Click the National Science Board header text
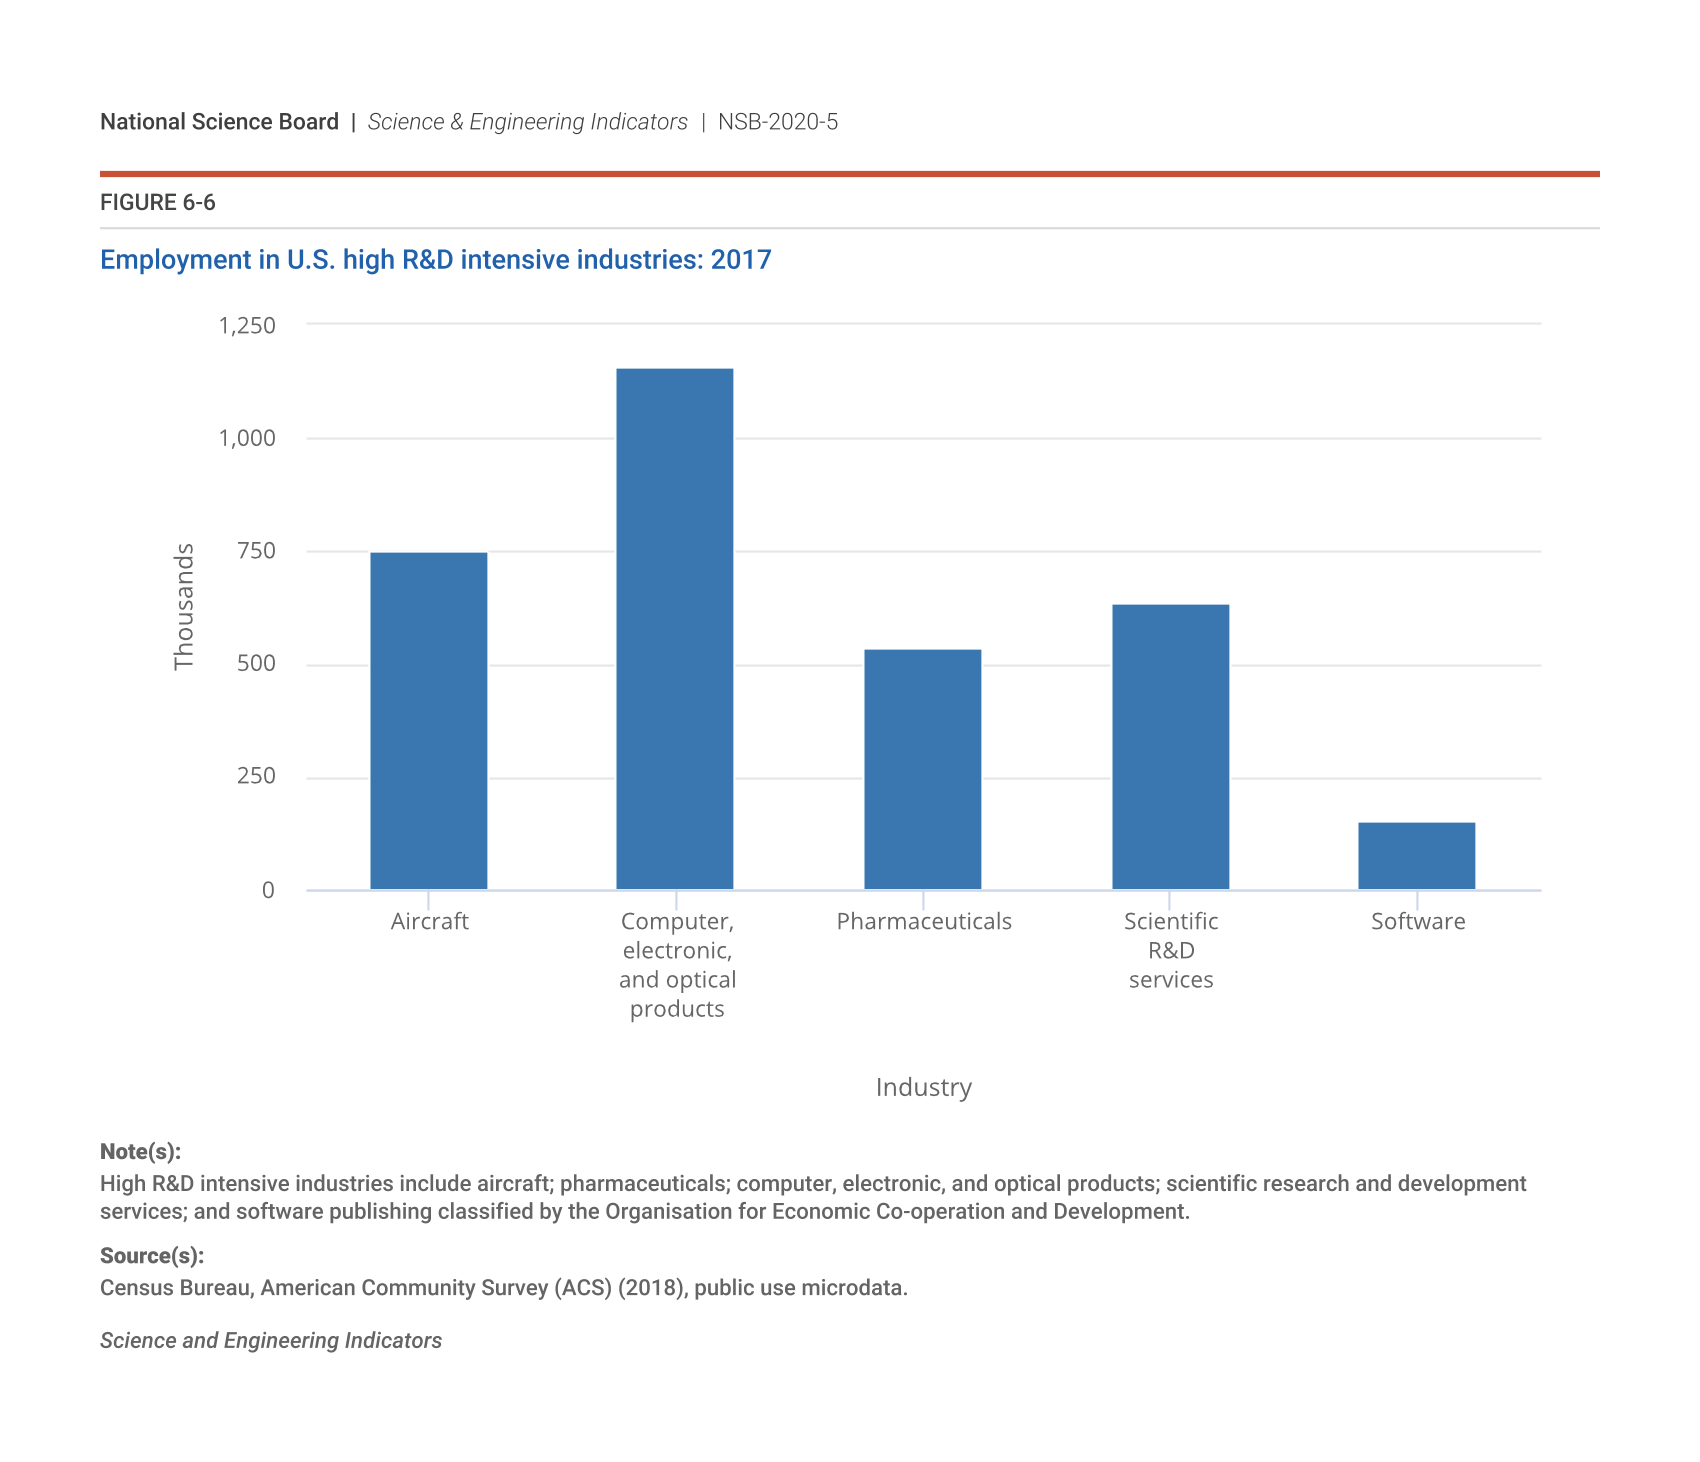 (x=219, y=122)
